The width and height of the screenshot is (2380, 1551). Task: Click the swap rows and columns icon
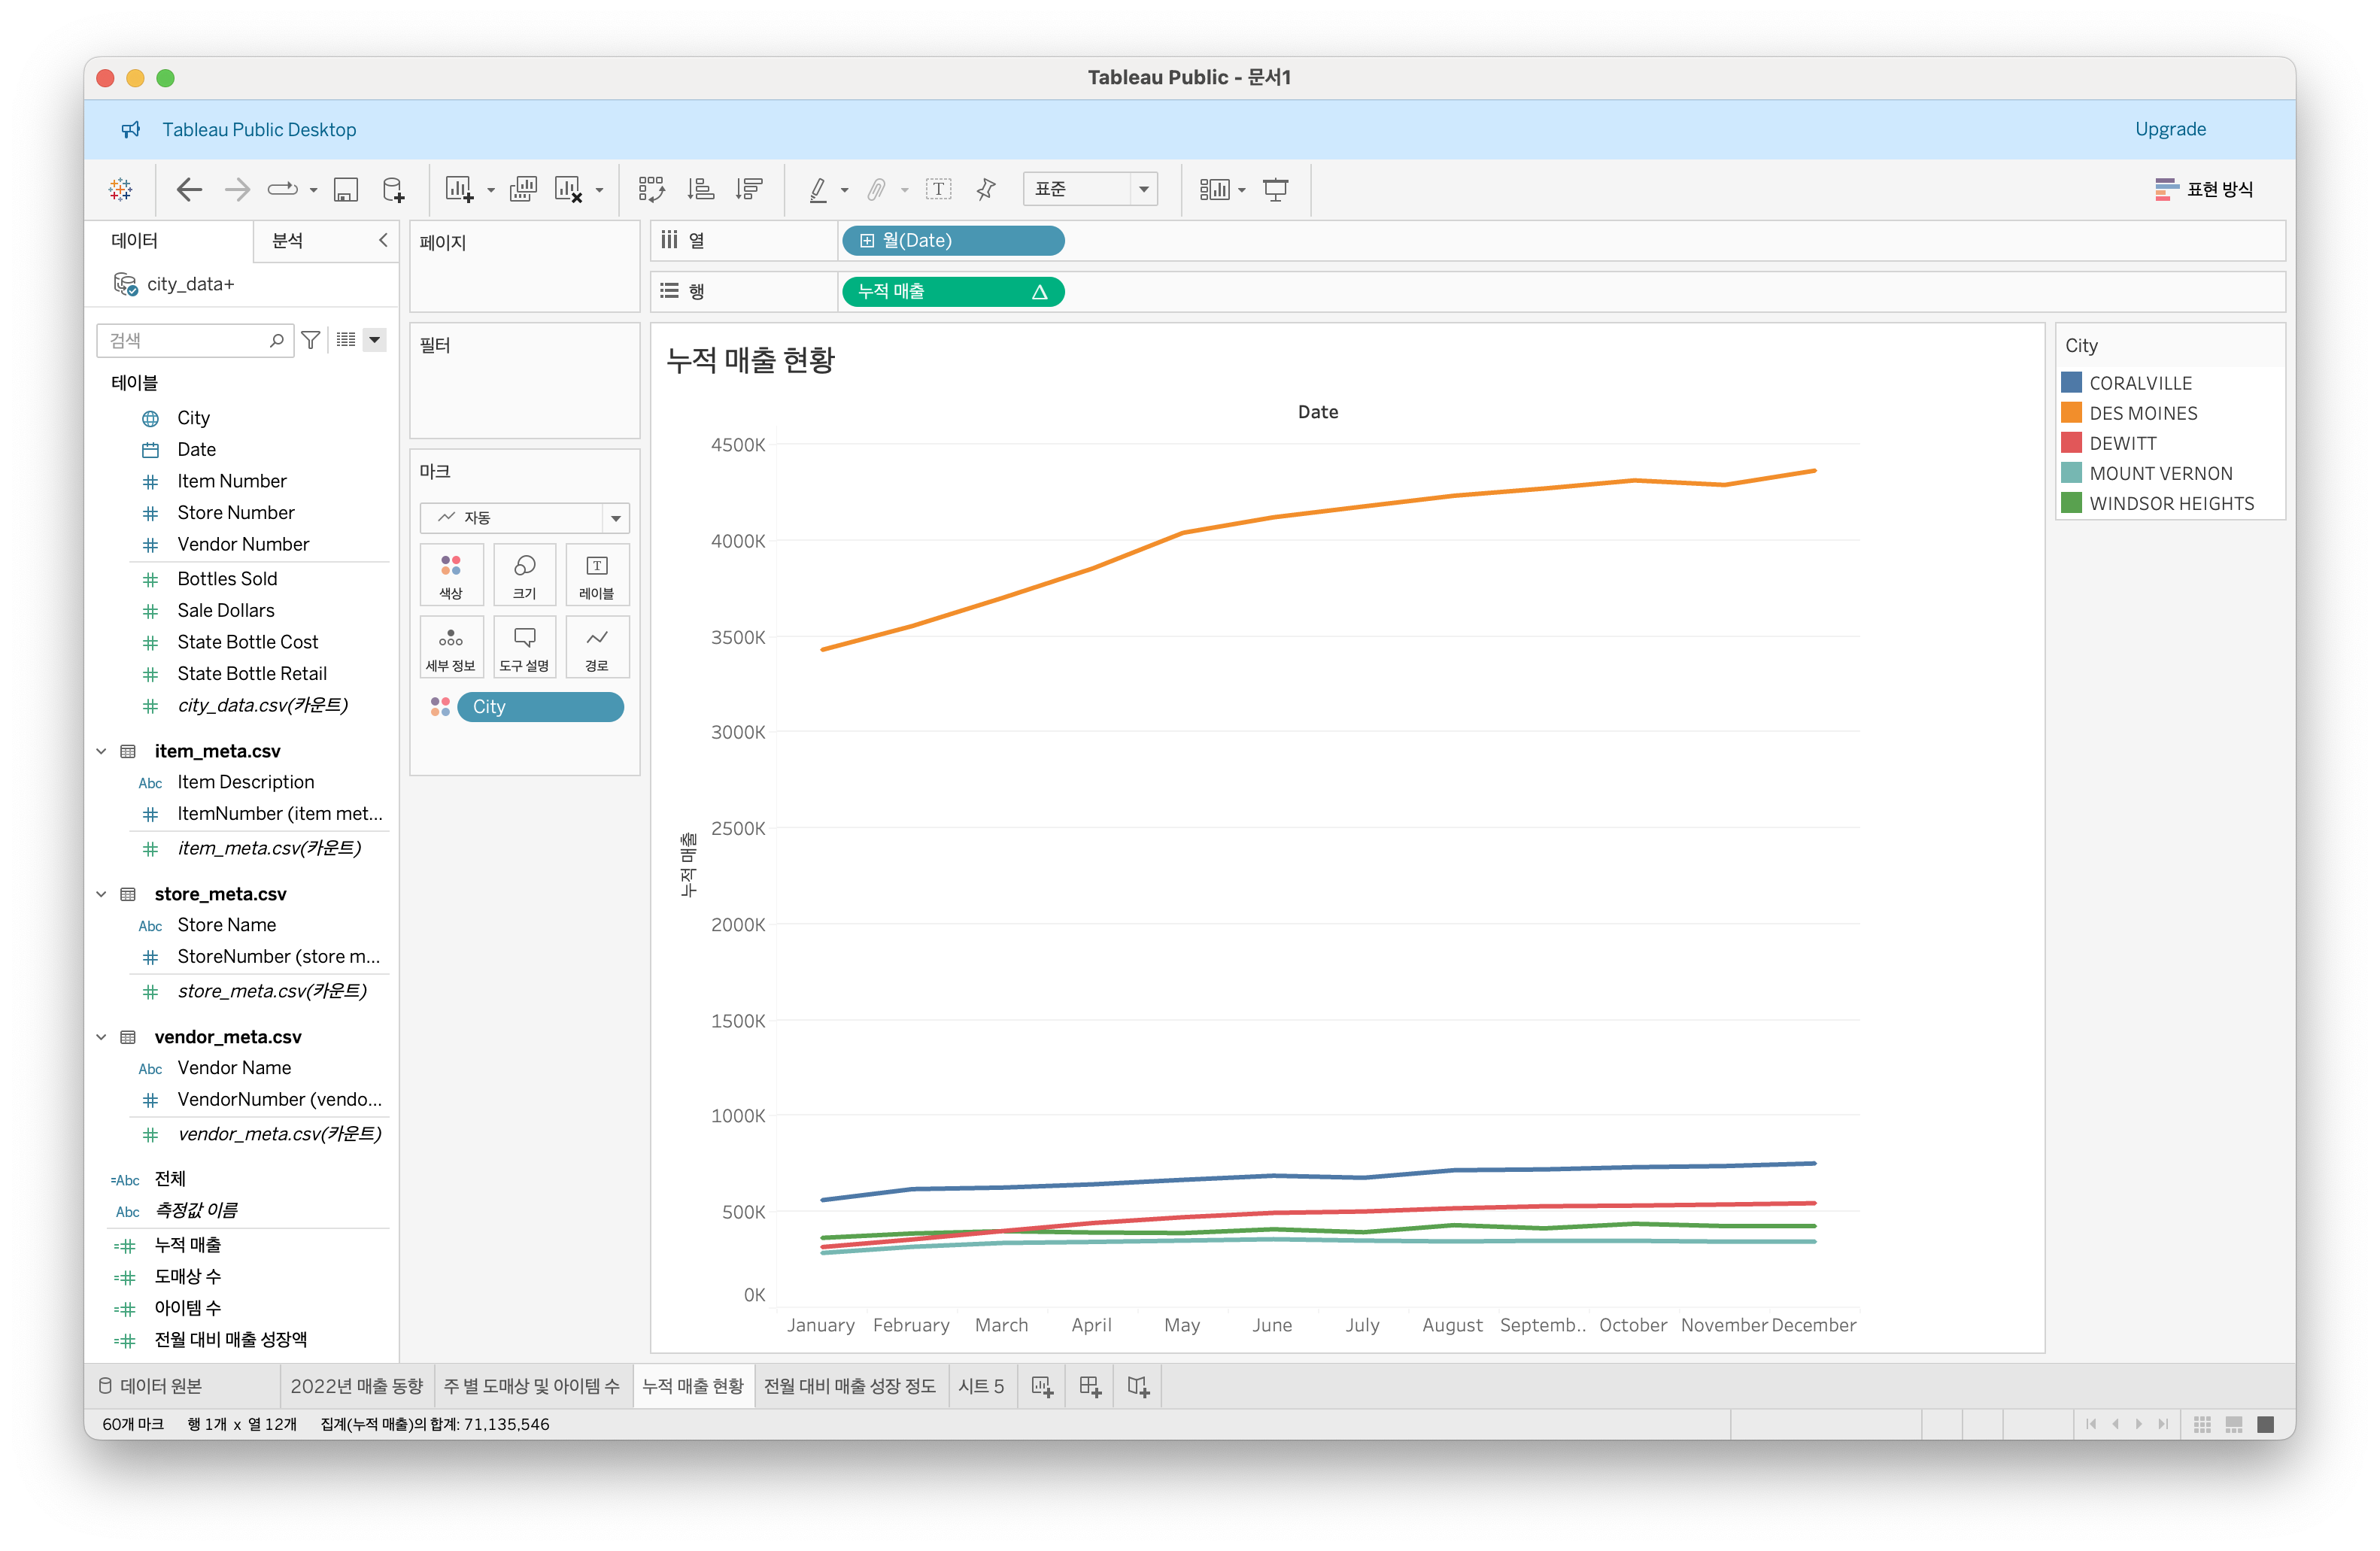651,189
